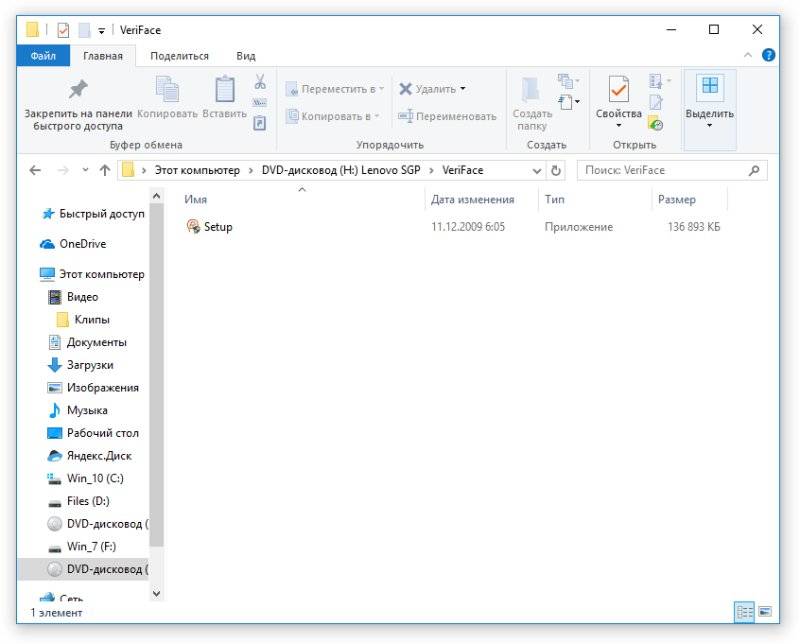Open Яндекс.Диск in the sidebar

tap(89, 456)
